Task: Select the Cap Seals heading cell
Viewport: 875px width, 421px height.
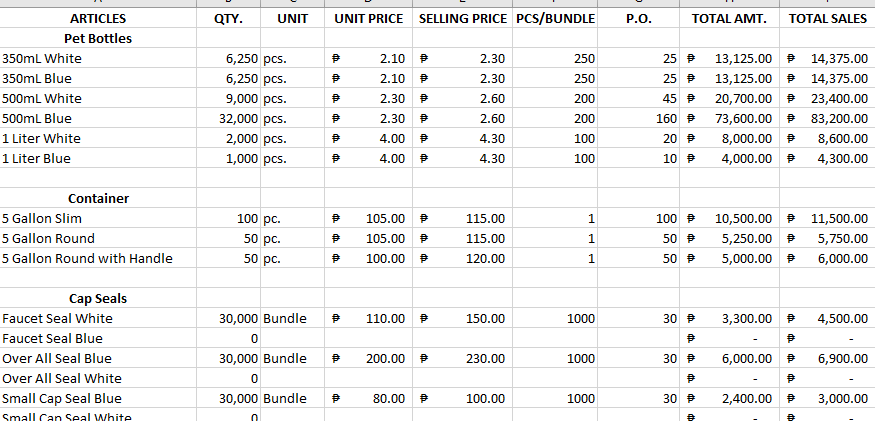Action: [x=98, y=299]
